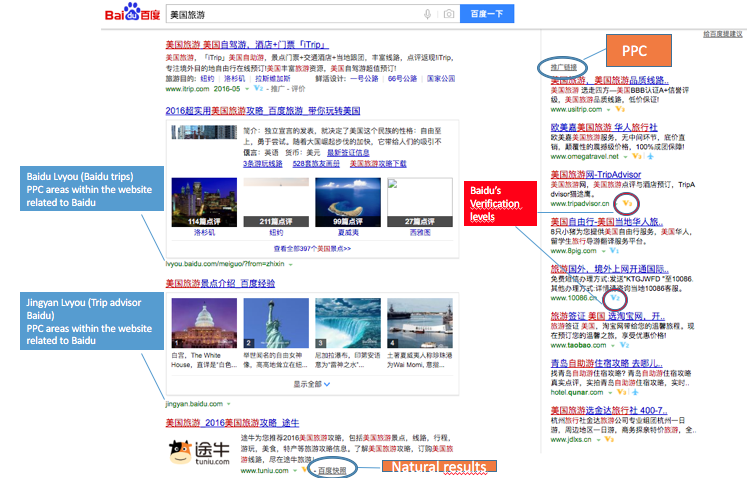Open the 美国旅游景点介绍_百度经验 result
Screen dimensions: 750x478
pos(220,284)
